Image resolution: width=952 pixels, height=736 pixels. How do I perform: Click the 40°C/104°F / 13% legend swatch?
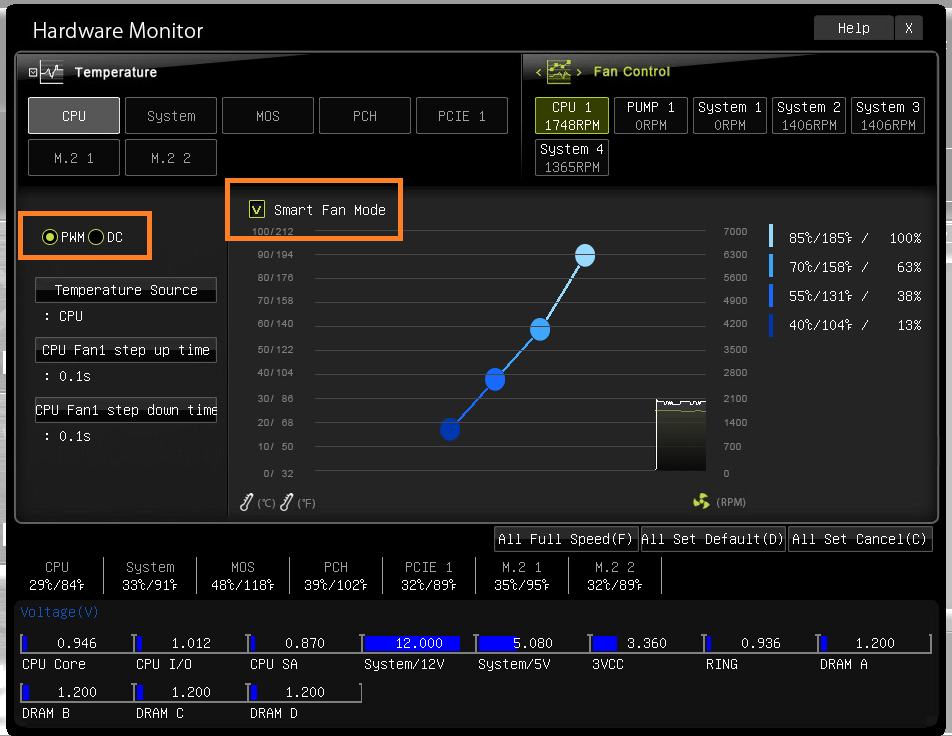coord(771,325)
